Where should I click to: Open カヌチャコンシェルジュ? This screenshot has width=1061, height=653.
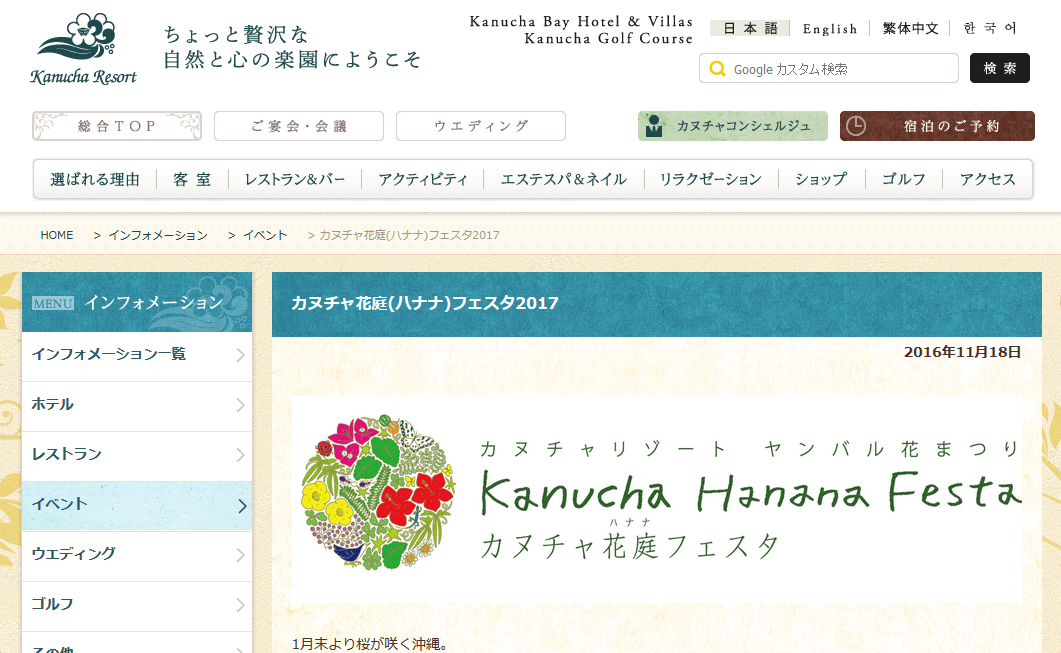(733, 126)
